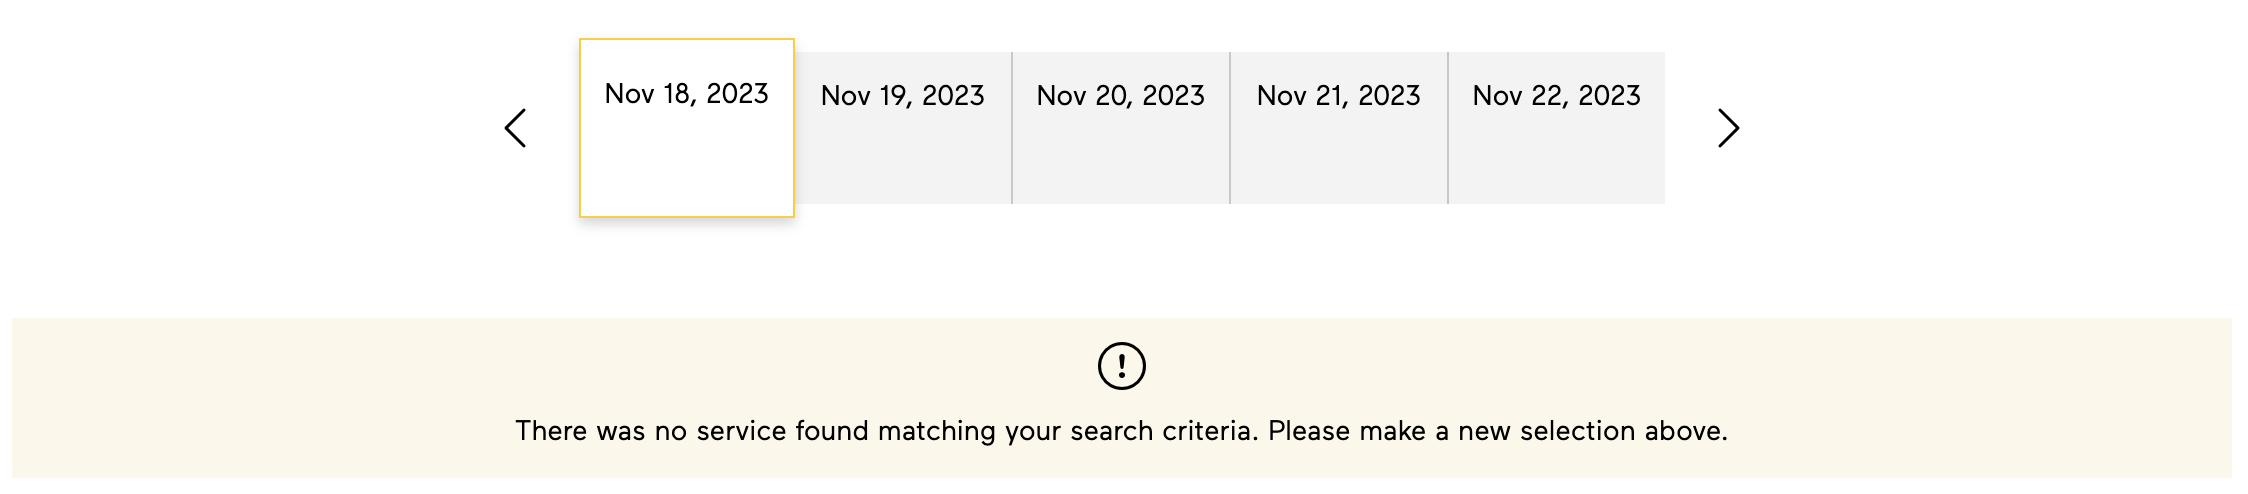Click divider between Nov 20 and Nov 21
This screenshot has width=2248, height=494.
click(1230, 128)
